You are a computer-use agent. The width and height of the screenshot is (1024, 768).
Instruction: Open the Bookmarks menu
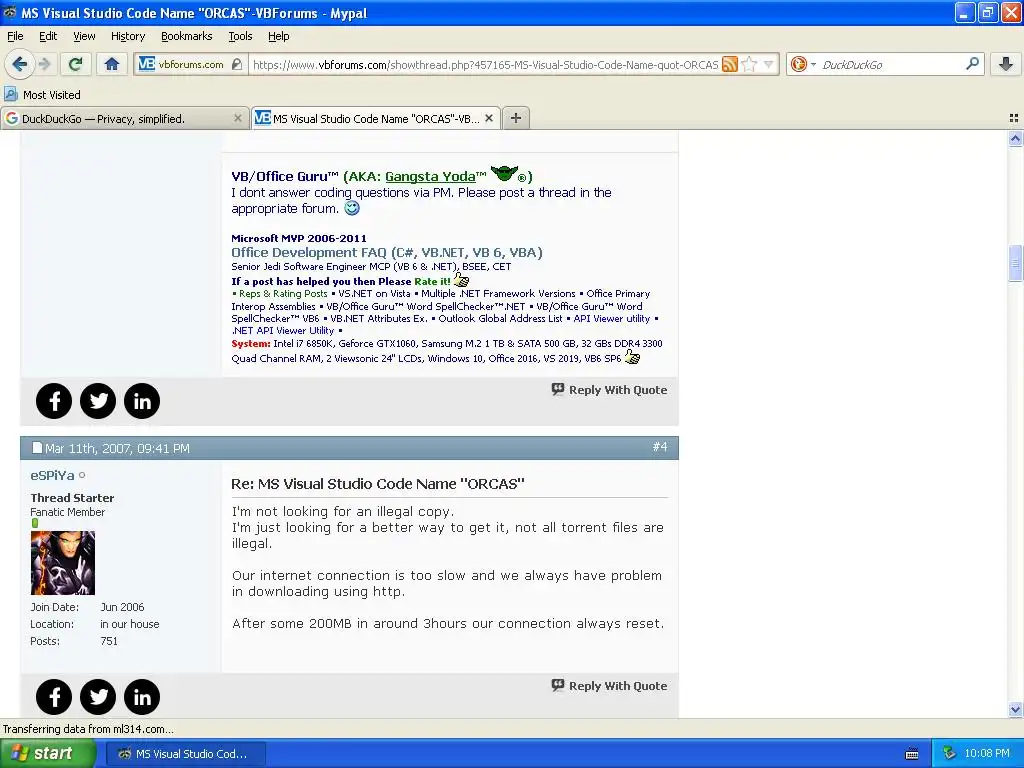(x=186, y=36)
